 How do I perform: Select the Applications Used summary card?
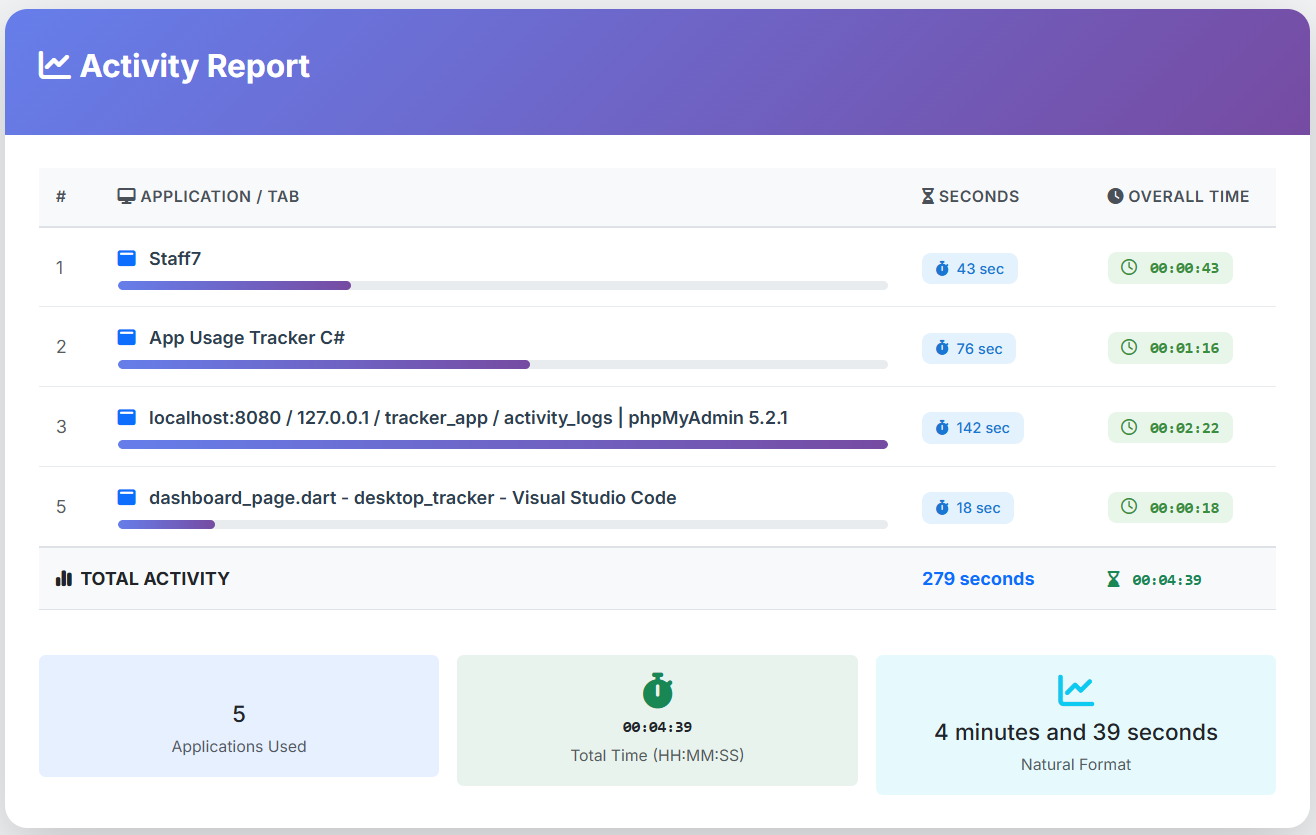click(239, 716)
